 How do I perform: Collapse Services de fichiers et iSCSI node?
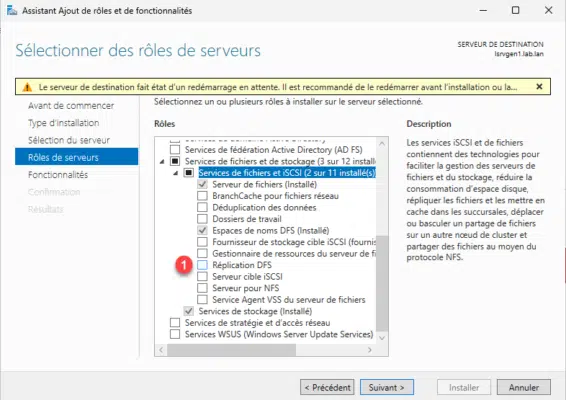[176, 173]
